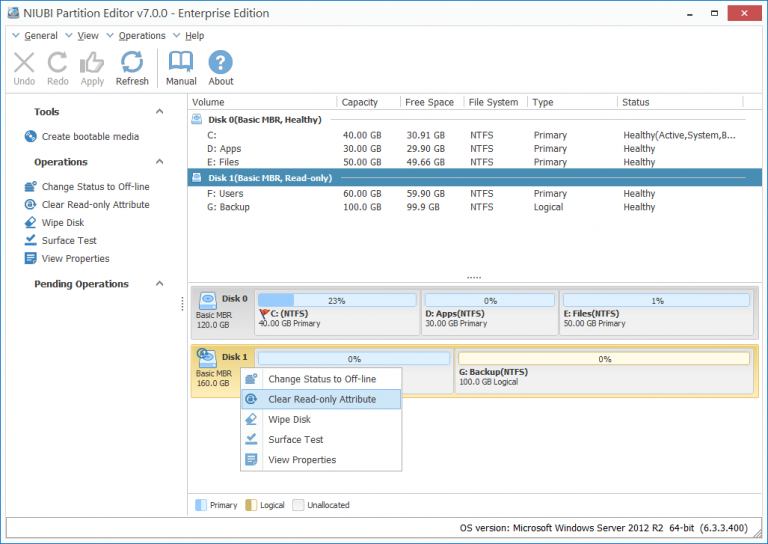Click context menu Wipe Disk icon
The image size is (768, 544).
point(251,419)
